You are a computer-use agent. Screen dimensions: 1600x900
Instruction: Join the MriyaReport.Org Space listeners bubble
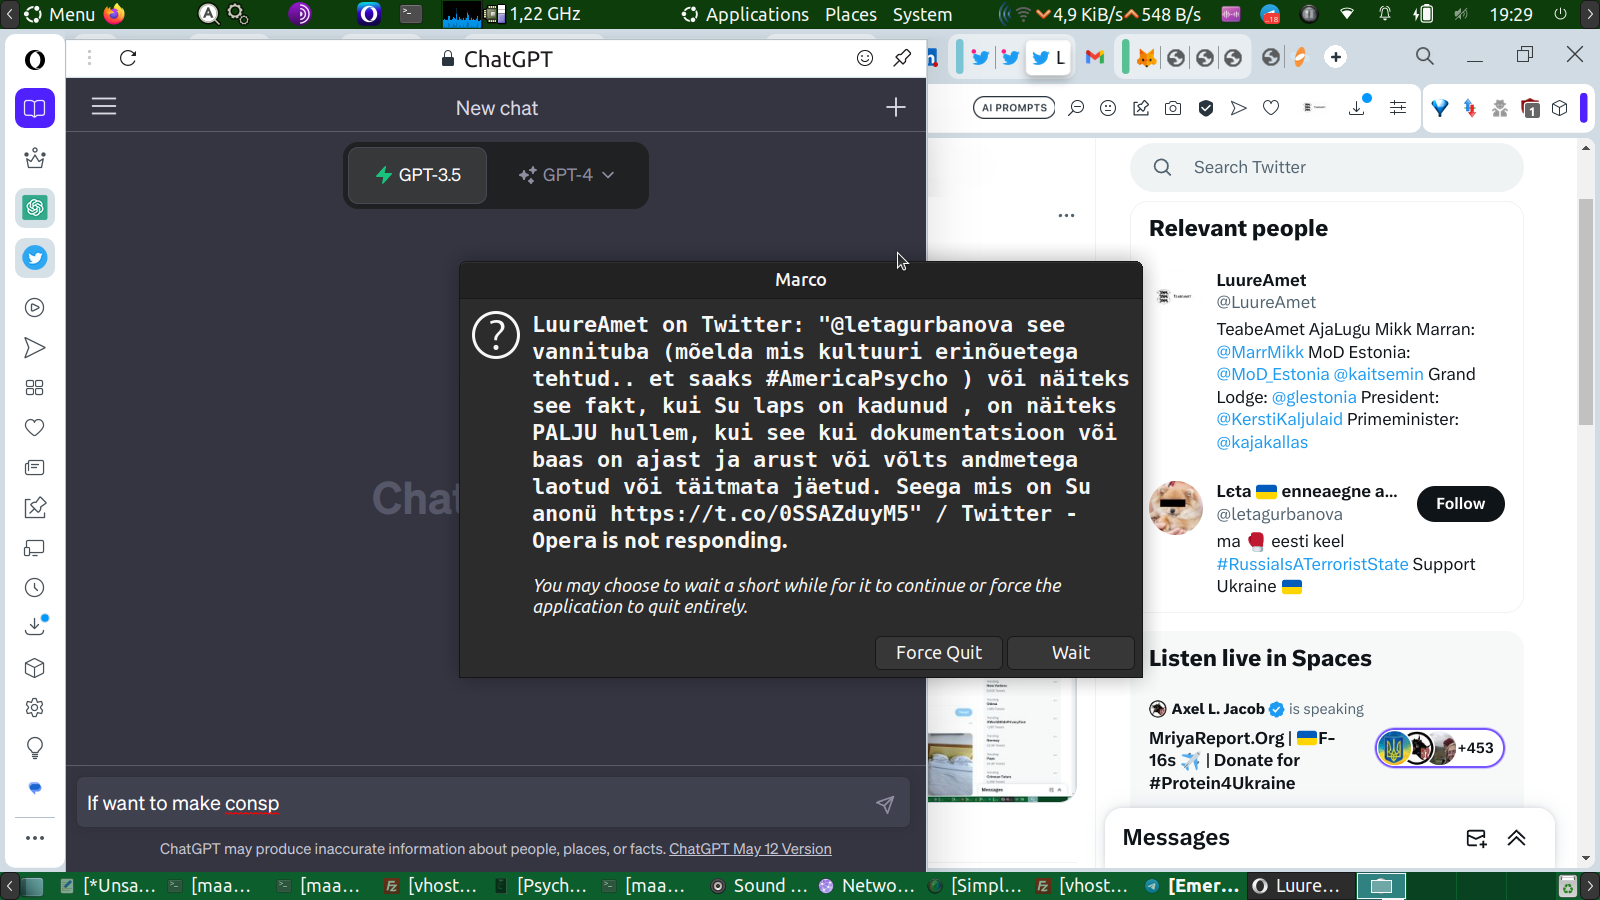point(1439,748)
